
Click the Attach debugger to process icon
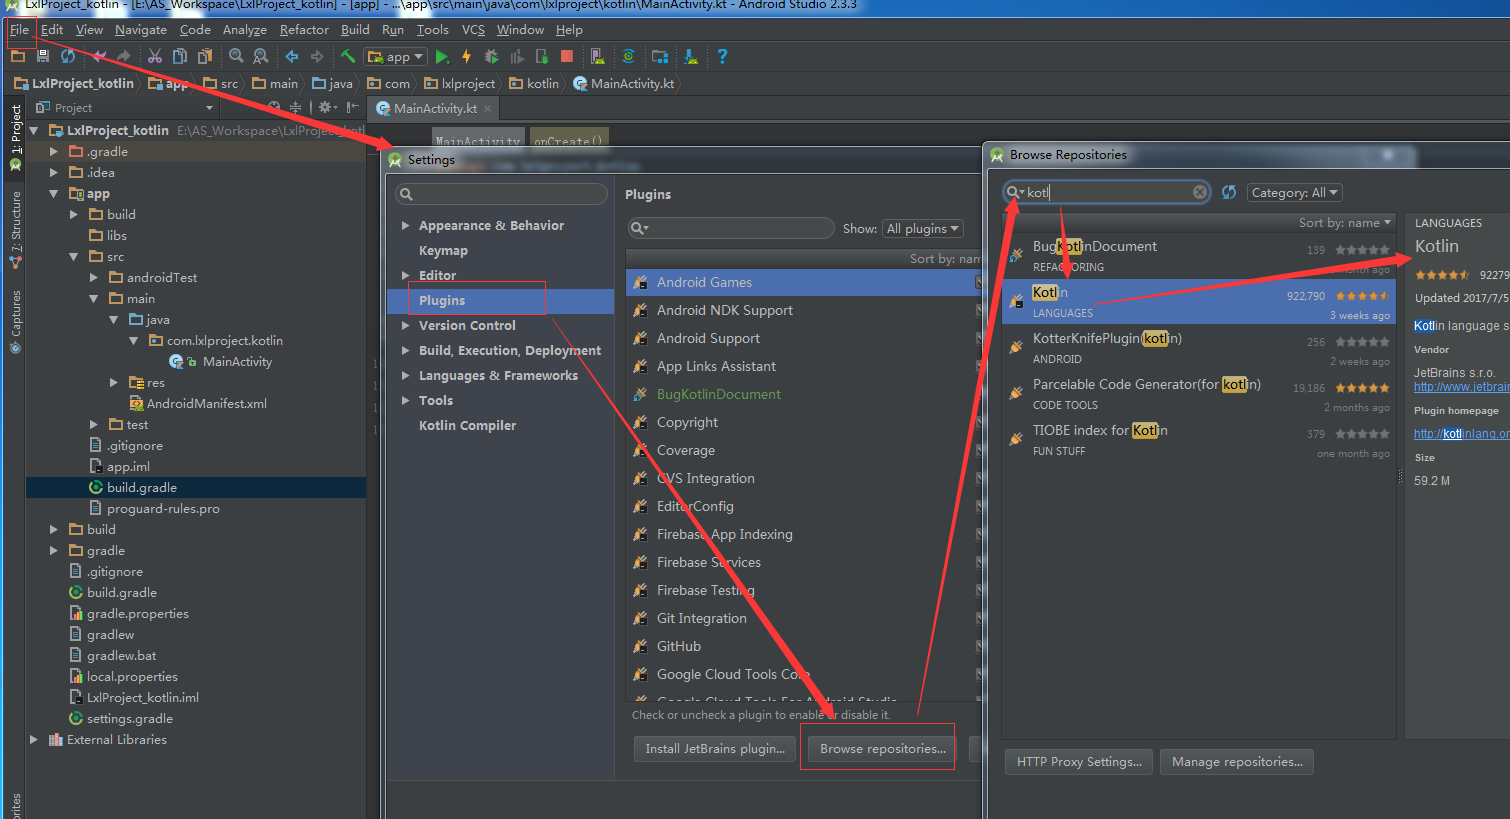(x=541, y=56)
